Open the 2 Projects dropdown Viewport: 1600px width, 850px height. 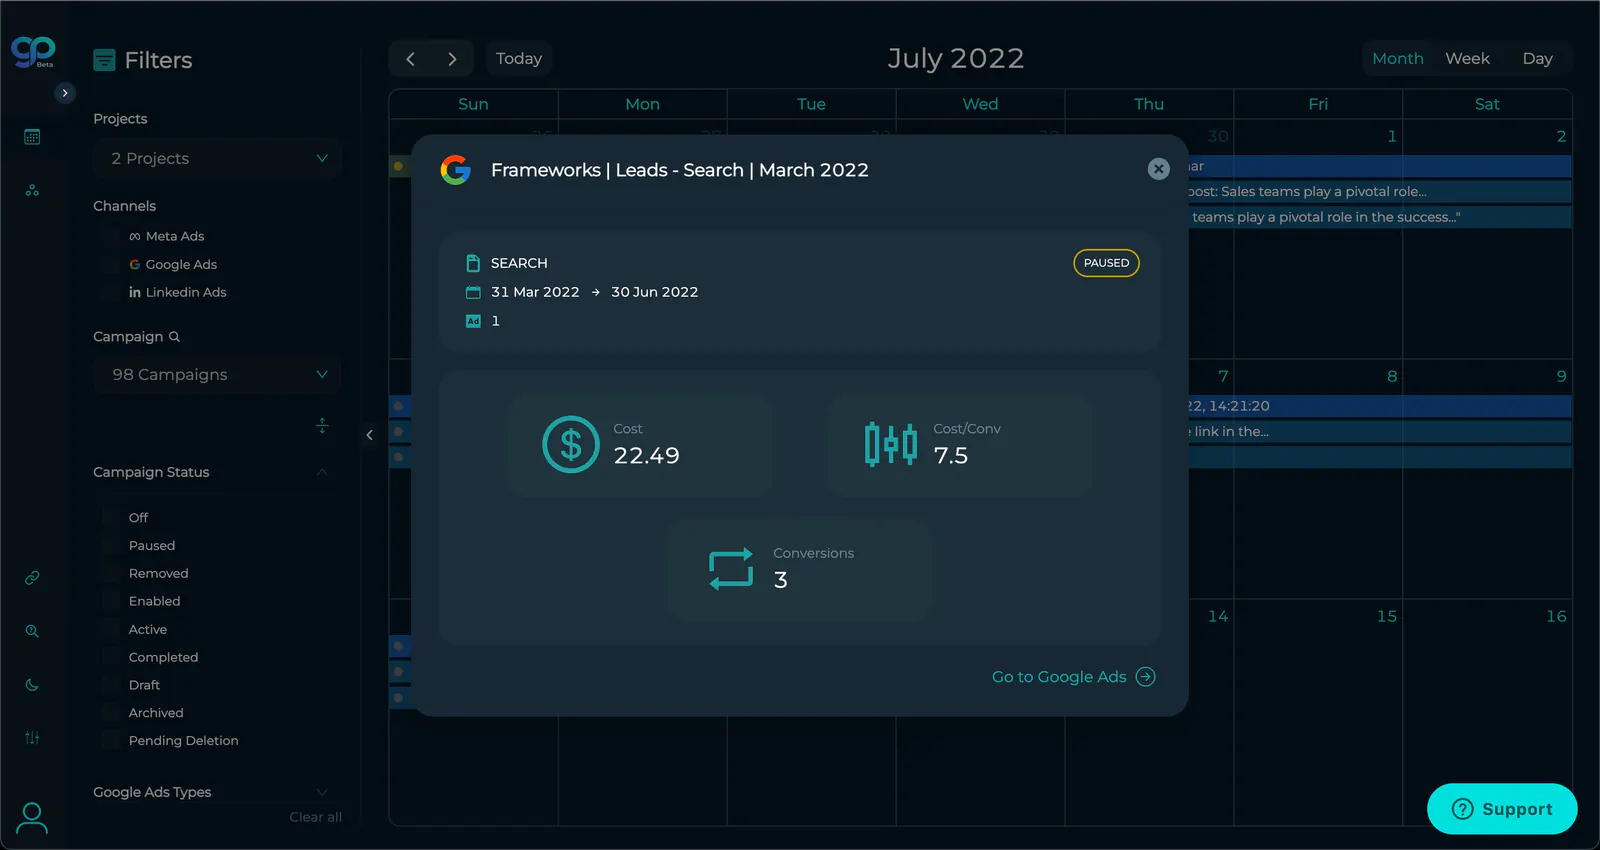(x=217, y=159)
